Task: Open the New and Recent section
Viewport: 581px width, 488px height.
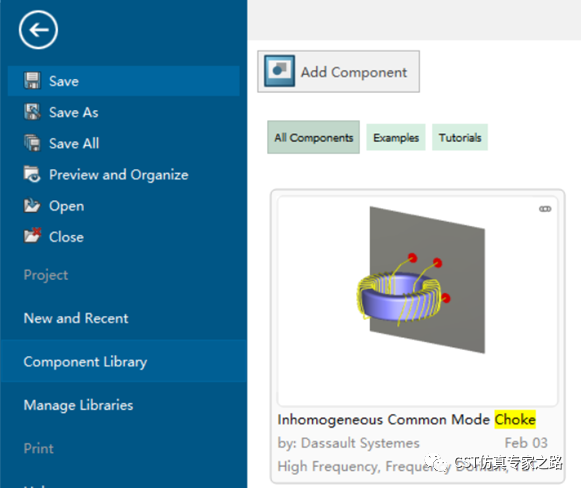Action: tap(76, 318)
